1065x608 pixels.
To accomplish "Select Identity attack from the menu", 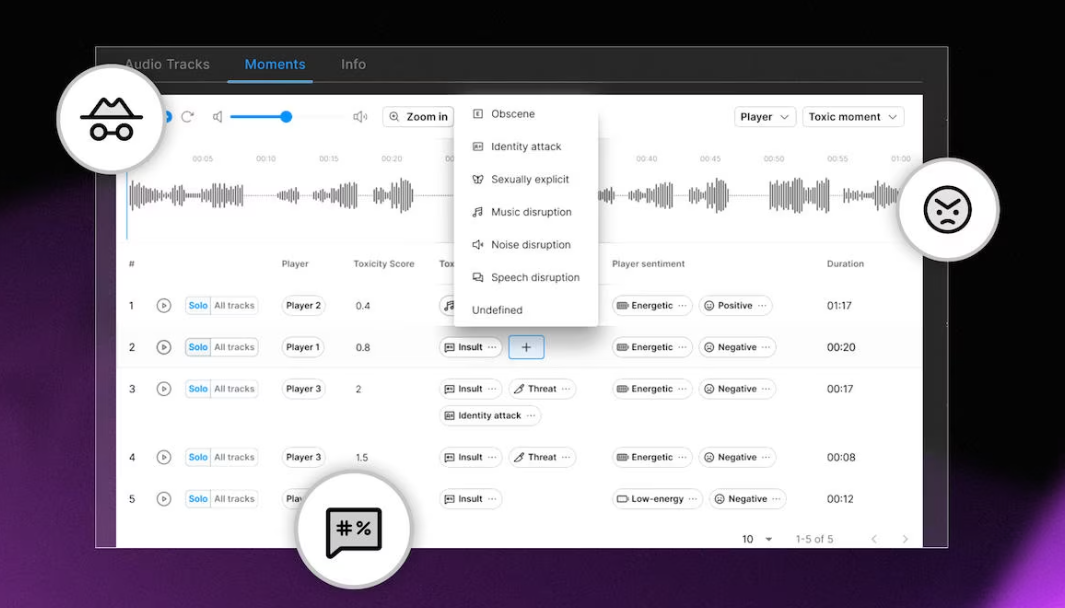I will click(526, 147).
